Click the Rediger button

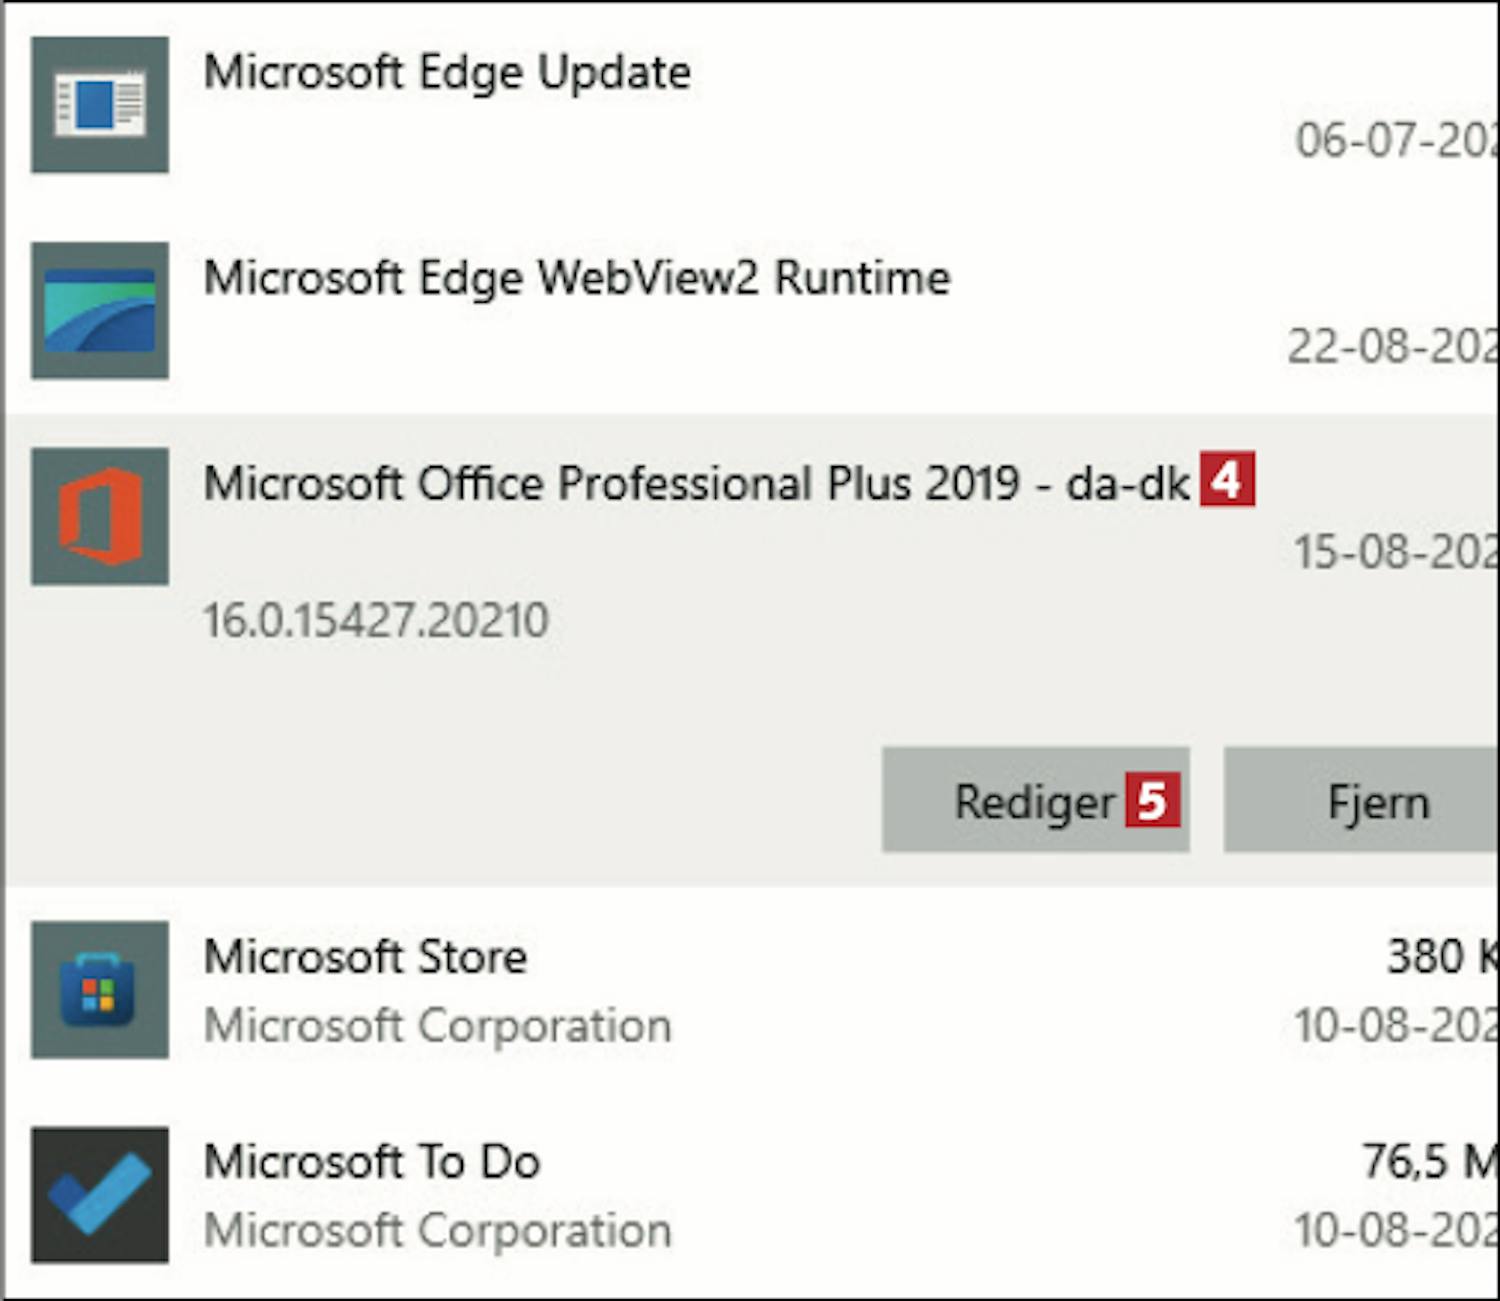coord(1035,800)
